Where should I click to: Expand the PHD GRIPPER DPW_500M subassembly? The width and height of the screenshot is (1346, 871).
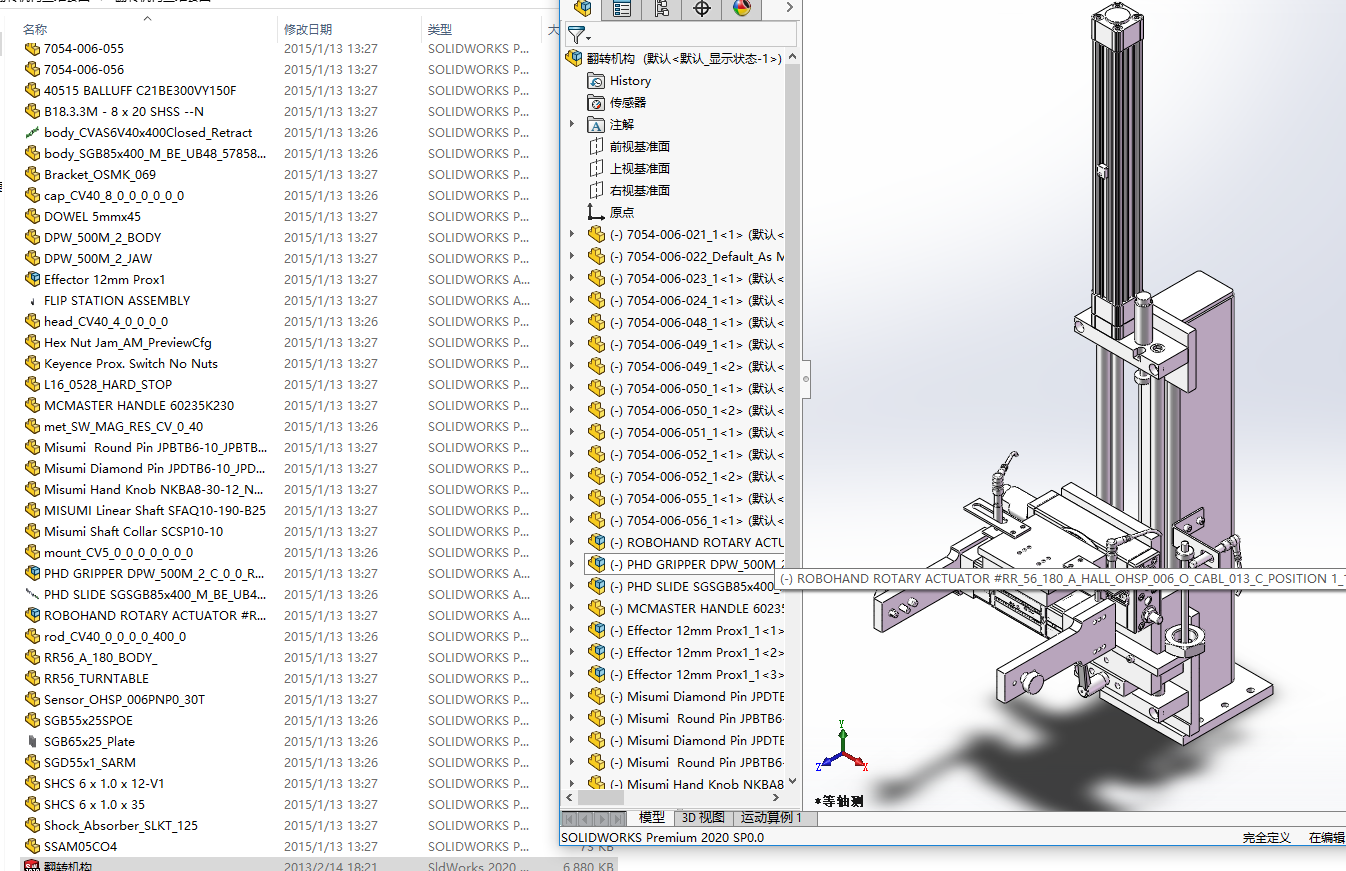(x=572, y=565)
